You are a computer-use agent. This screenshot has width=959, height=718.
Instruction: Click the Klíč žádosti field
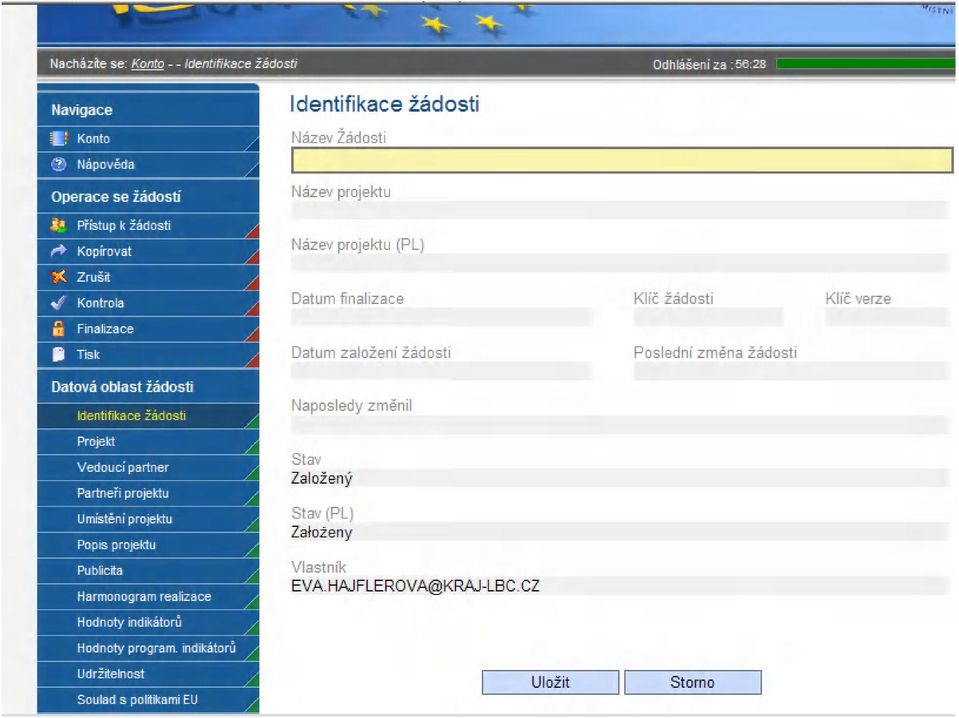709,317
